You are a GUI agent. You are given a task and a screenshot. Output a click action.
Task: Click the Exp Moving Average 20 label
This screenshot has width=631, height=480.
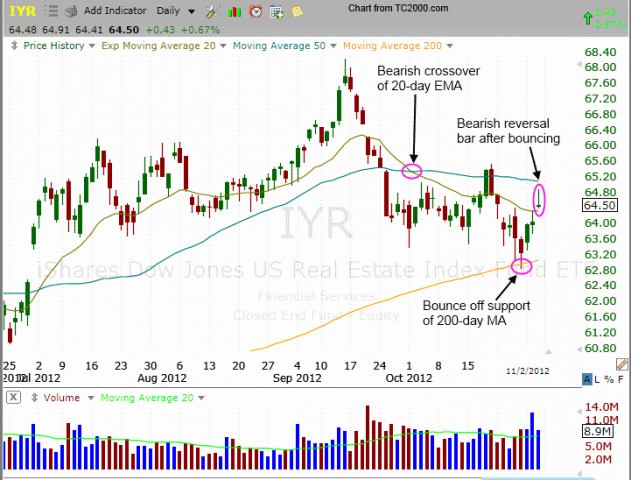click(x=158, y=46)
